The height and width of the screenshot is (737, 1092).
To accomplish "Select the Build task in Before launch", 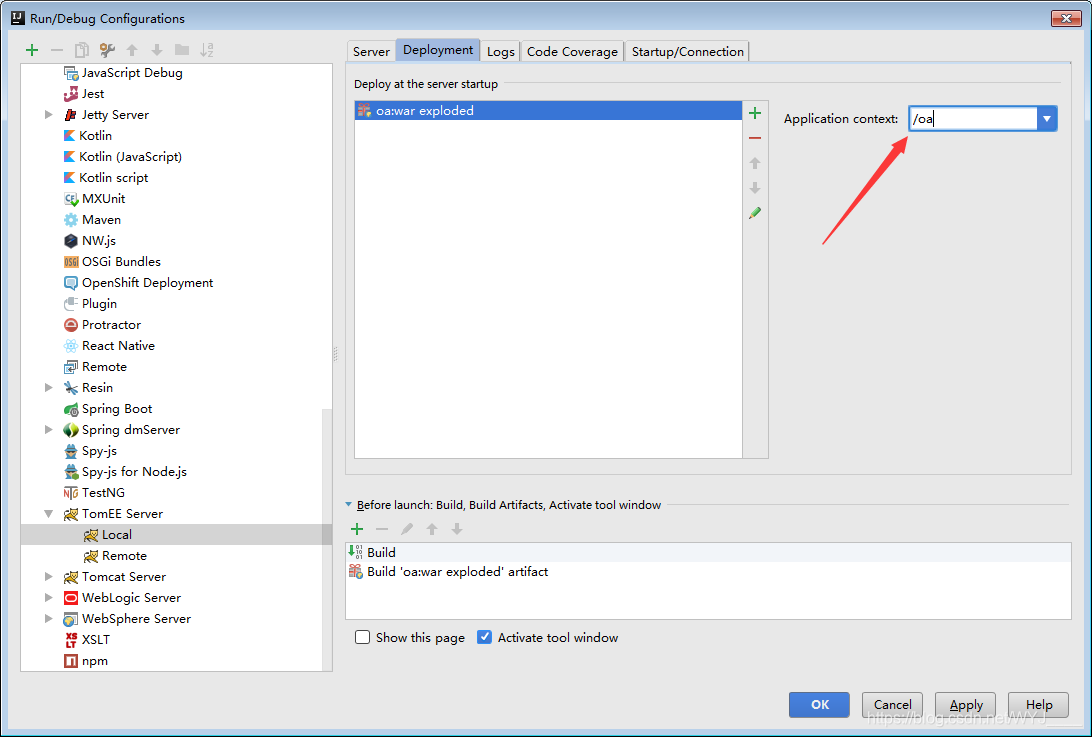I will click(708, 552).
